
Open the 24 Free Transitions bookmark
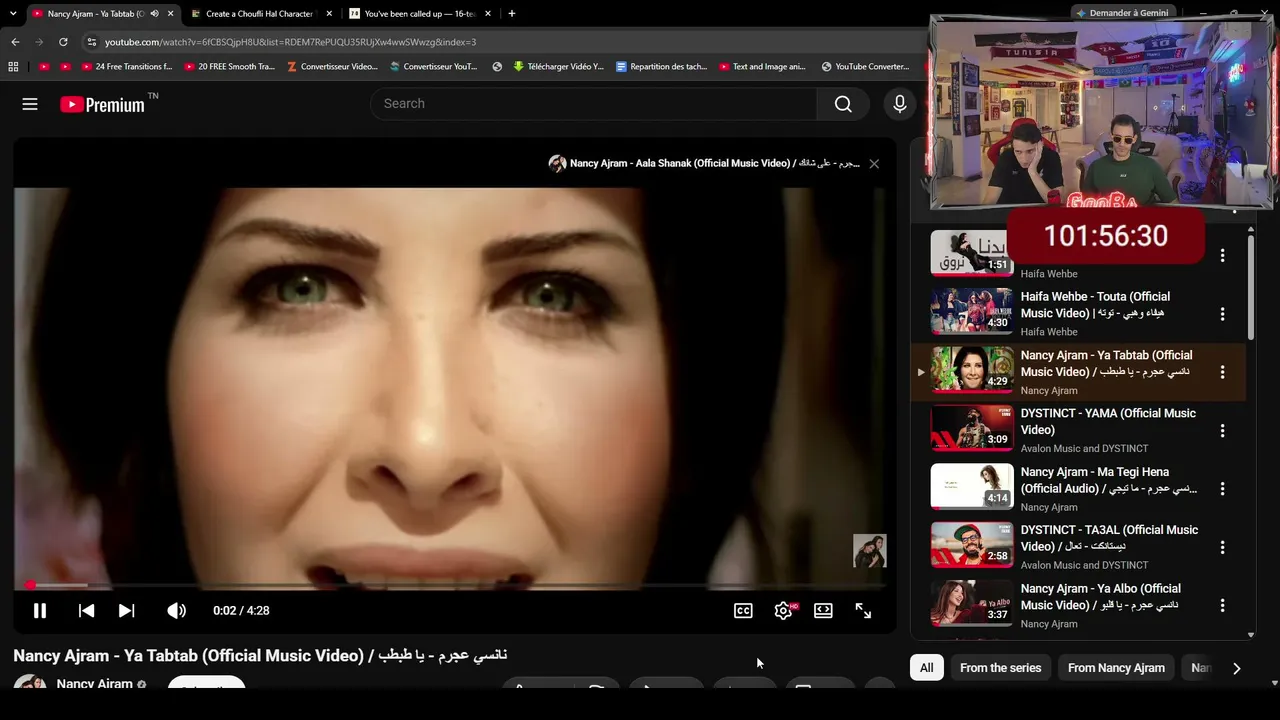tap(126, 67)
